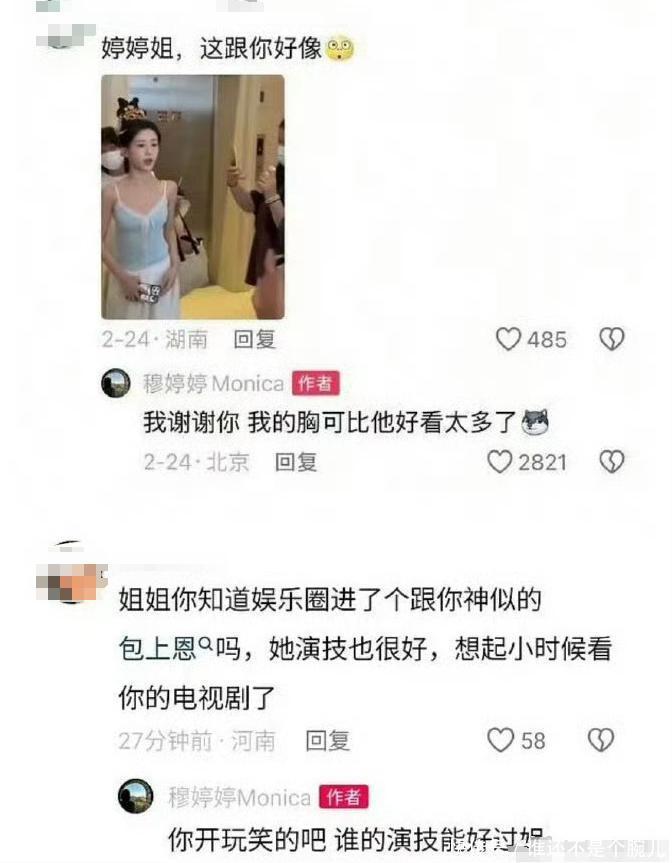The image size is (672, 863).
Task: Open 穆婷婷 Monica profile name in first reply
Action: pyautogui.click(x=214, y=383)
